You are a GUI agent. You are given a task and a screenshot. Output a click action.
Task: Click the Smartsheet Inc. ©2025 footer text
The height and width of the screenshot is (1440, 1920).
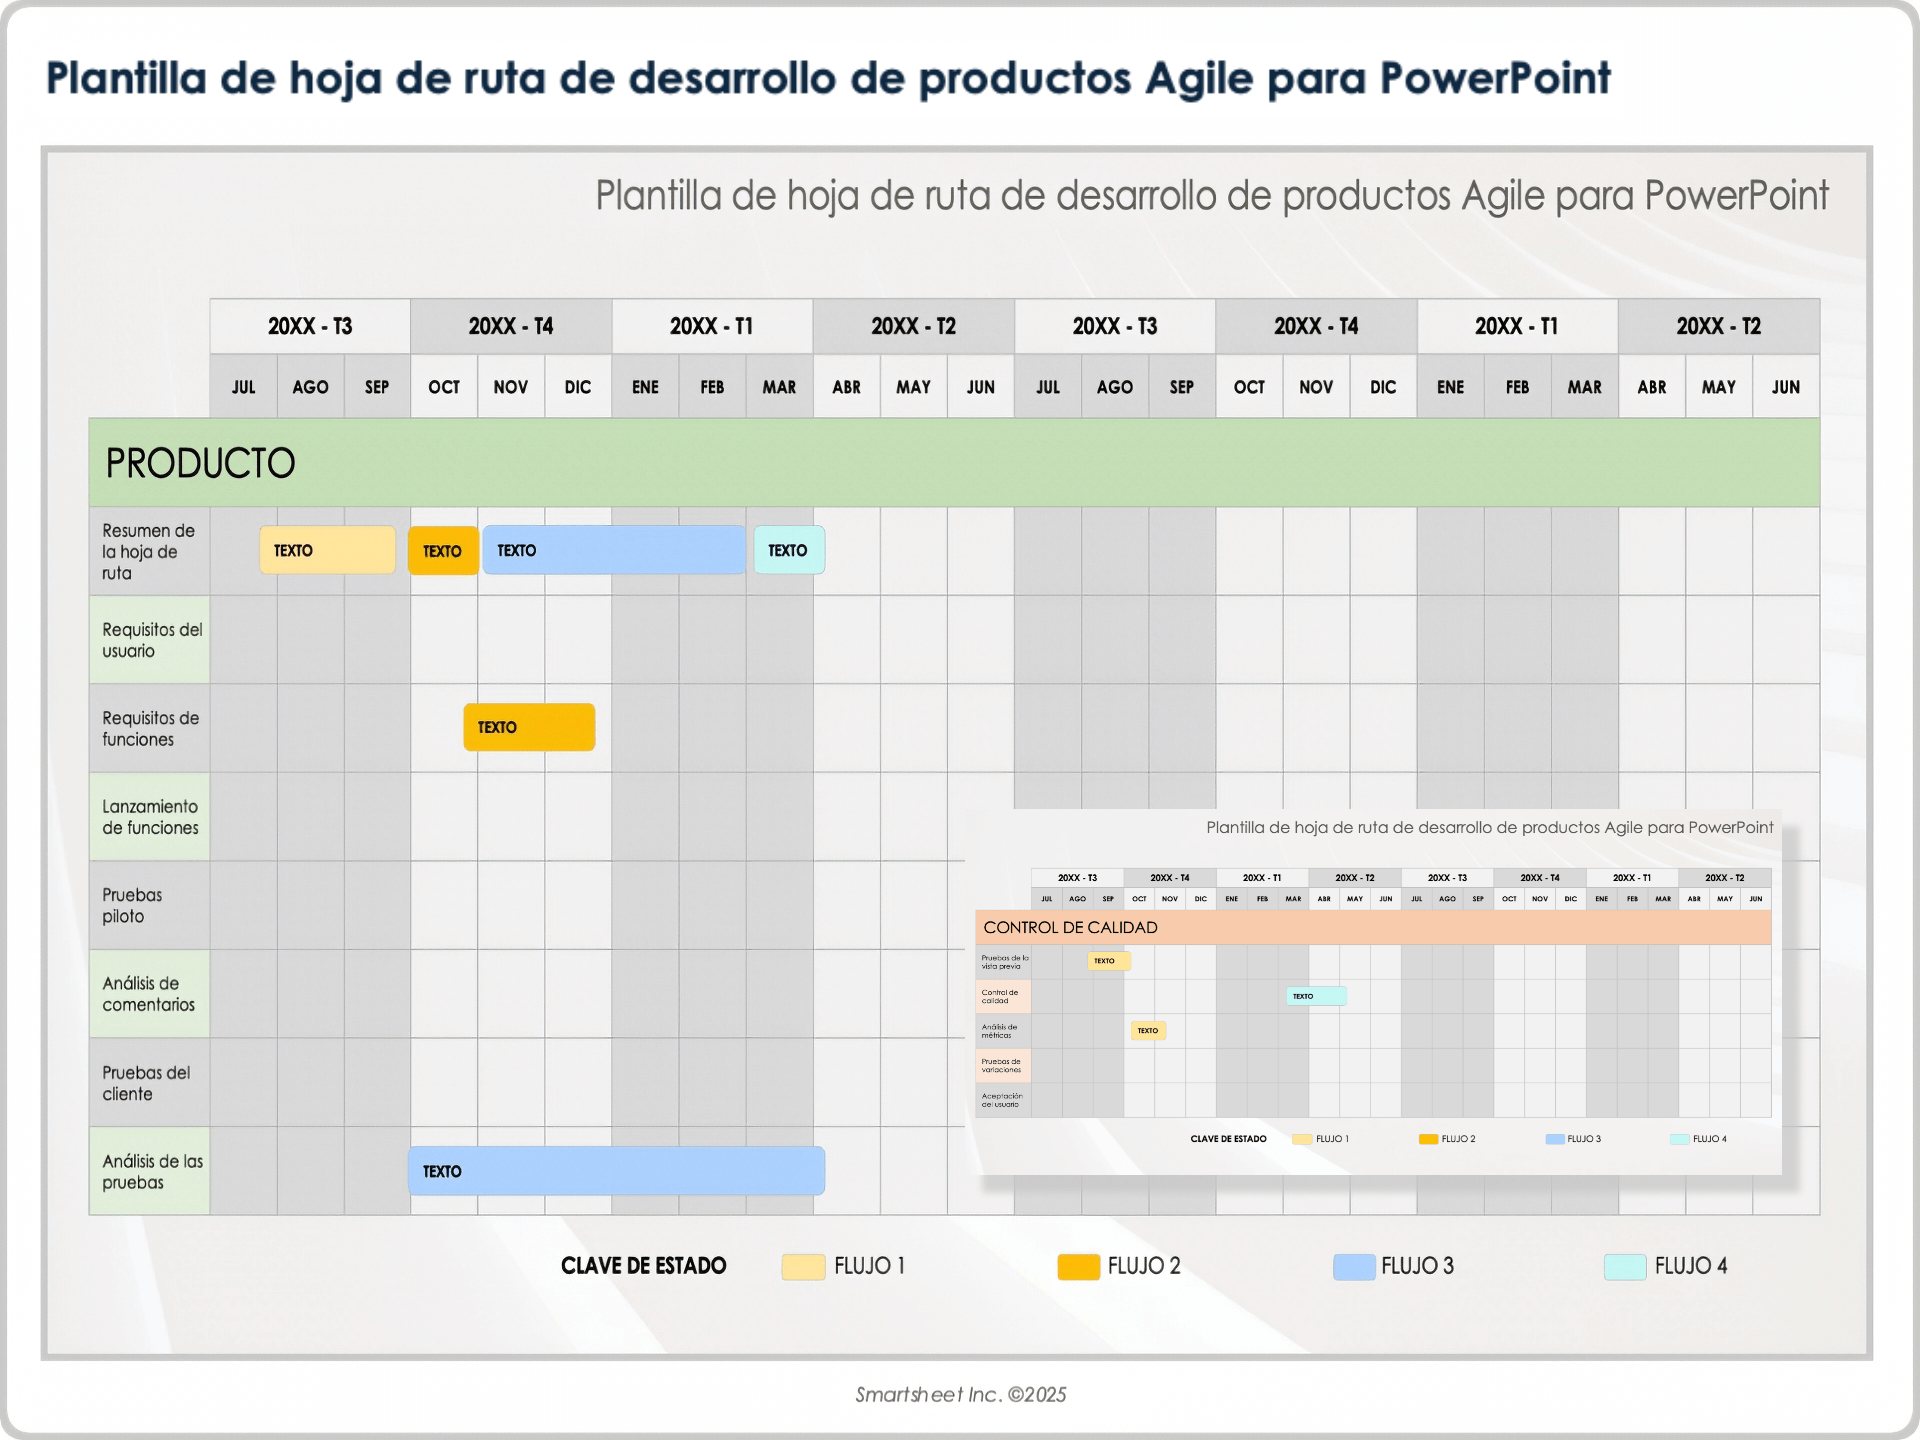[x=960, y=1394]
